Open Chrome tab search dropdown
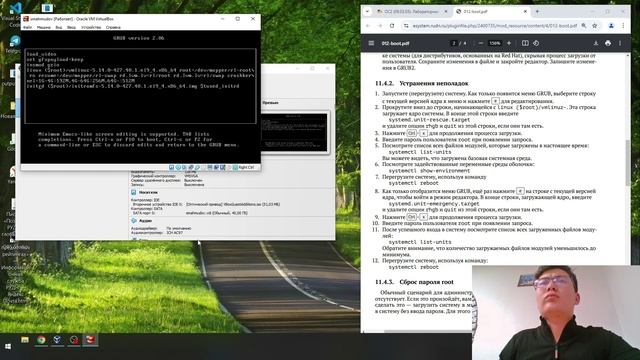This screenshot has width=640, height=360. (367, 11)
